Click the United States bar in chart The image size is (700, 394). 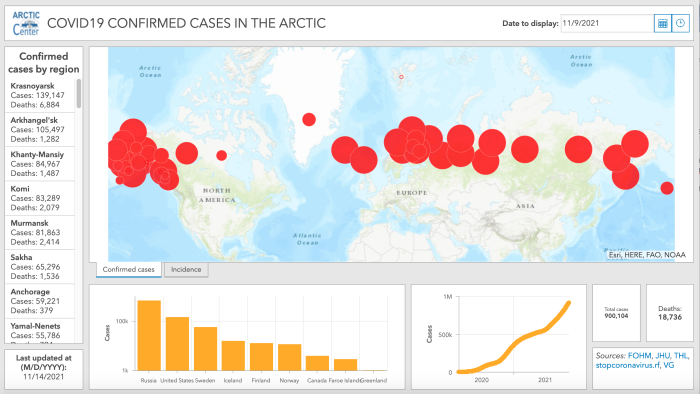pos(177,344)
